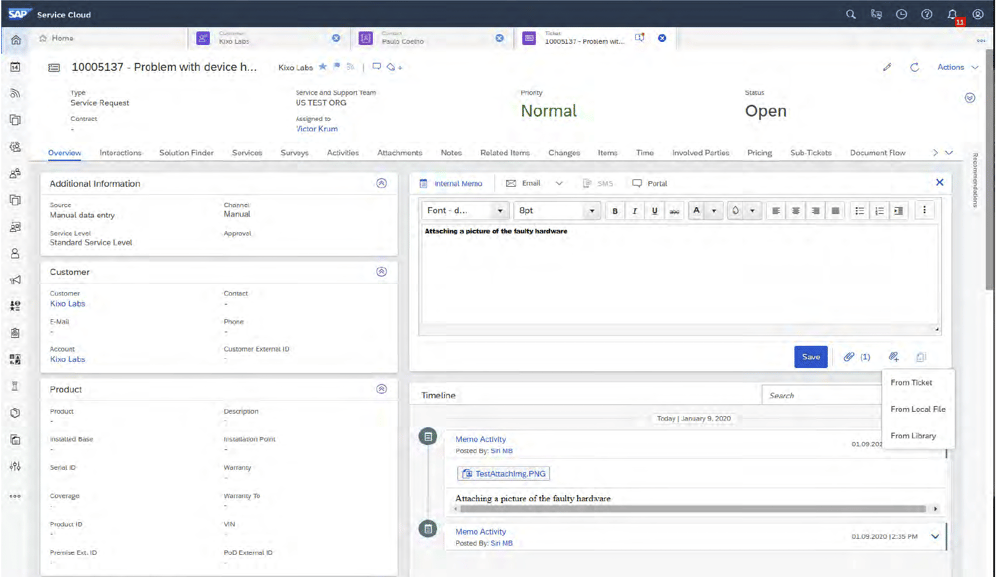Click the home icon in left sidebar
1000x577 pixels.
15,40
